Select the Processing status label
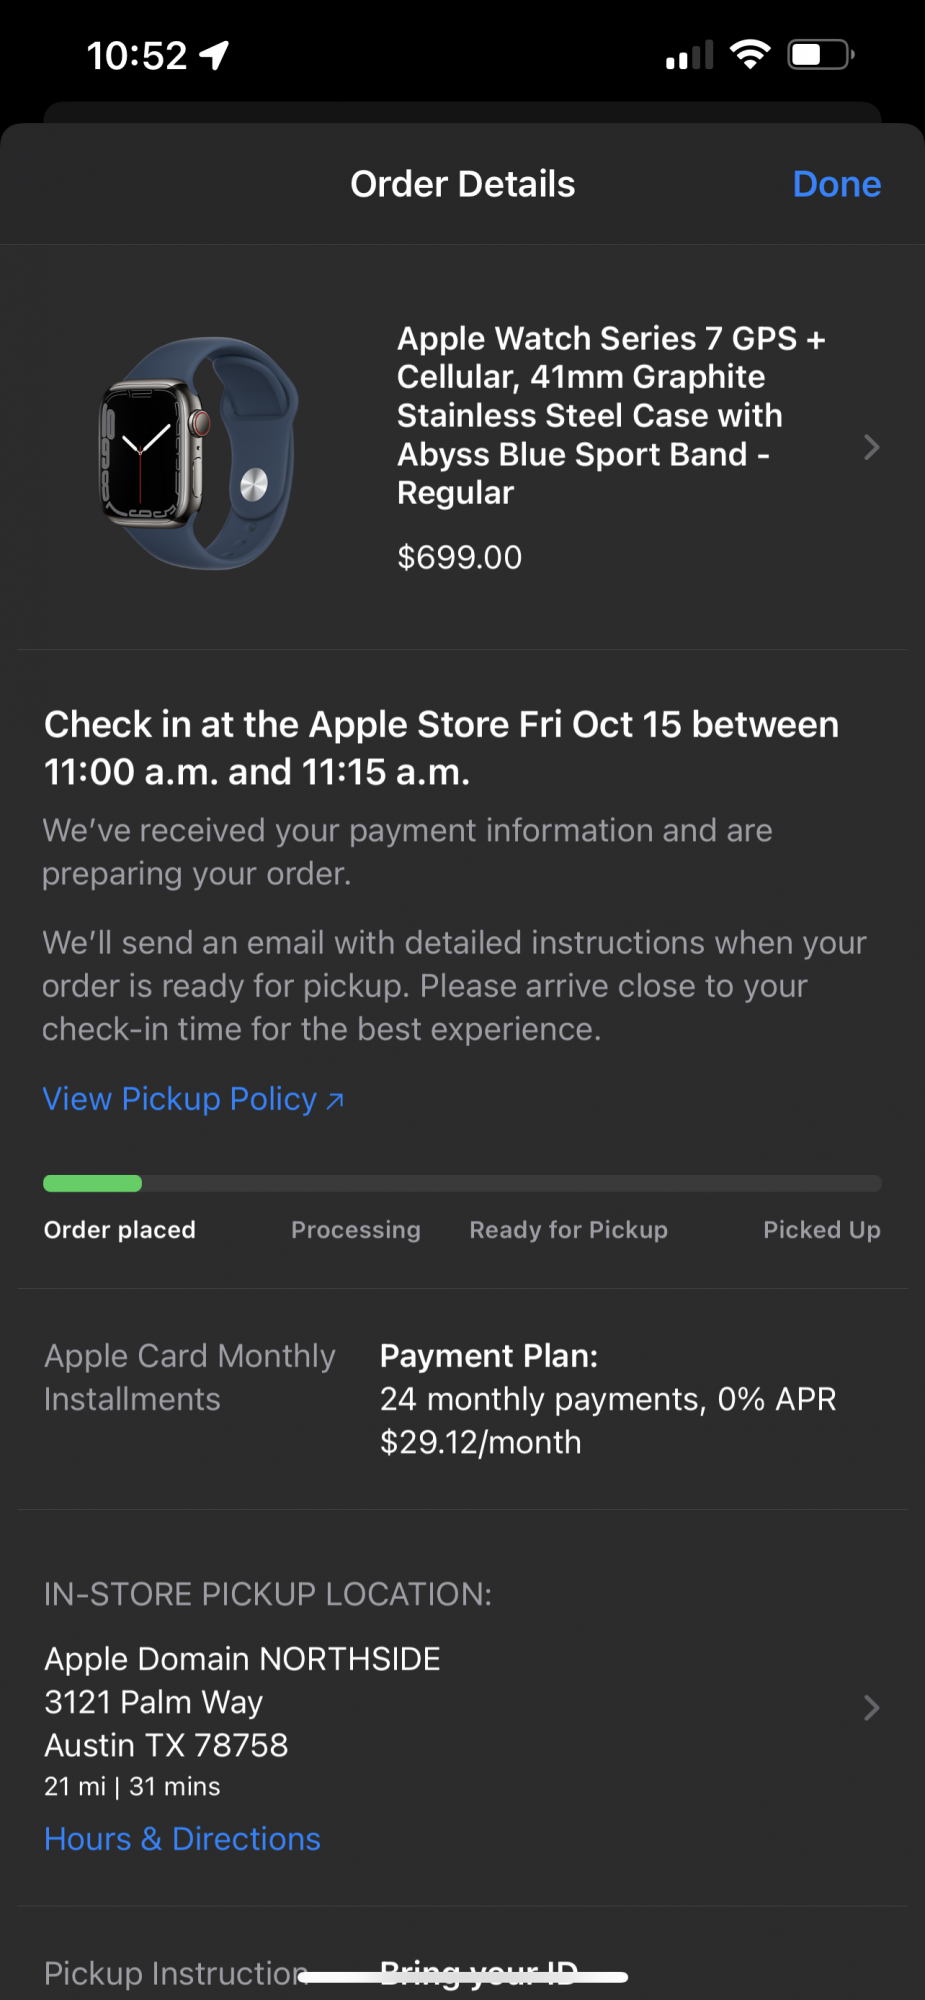925x2000 pixels. point(356,1230)
